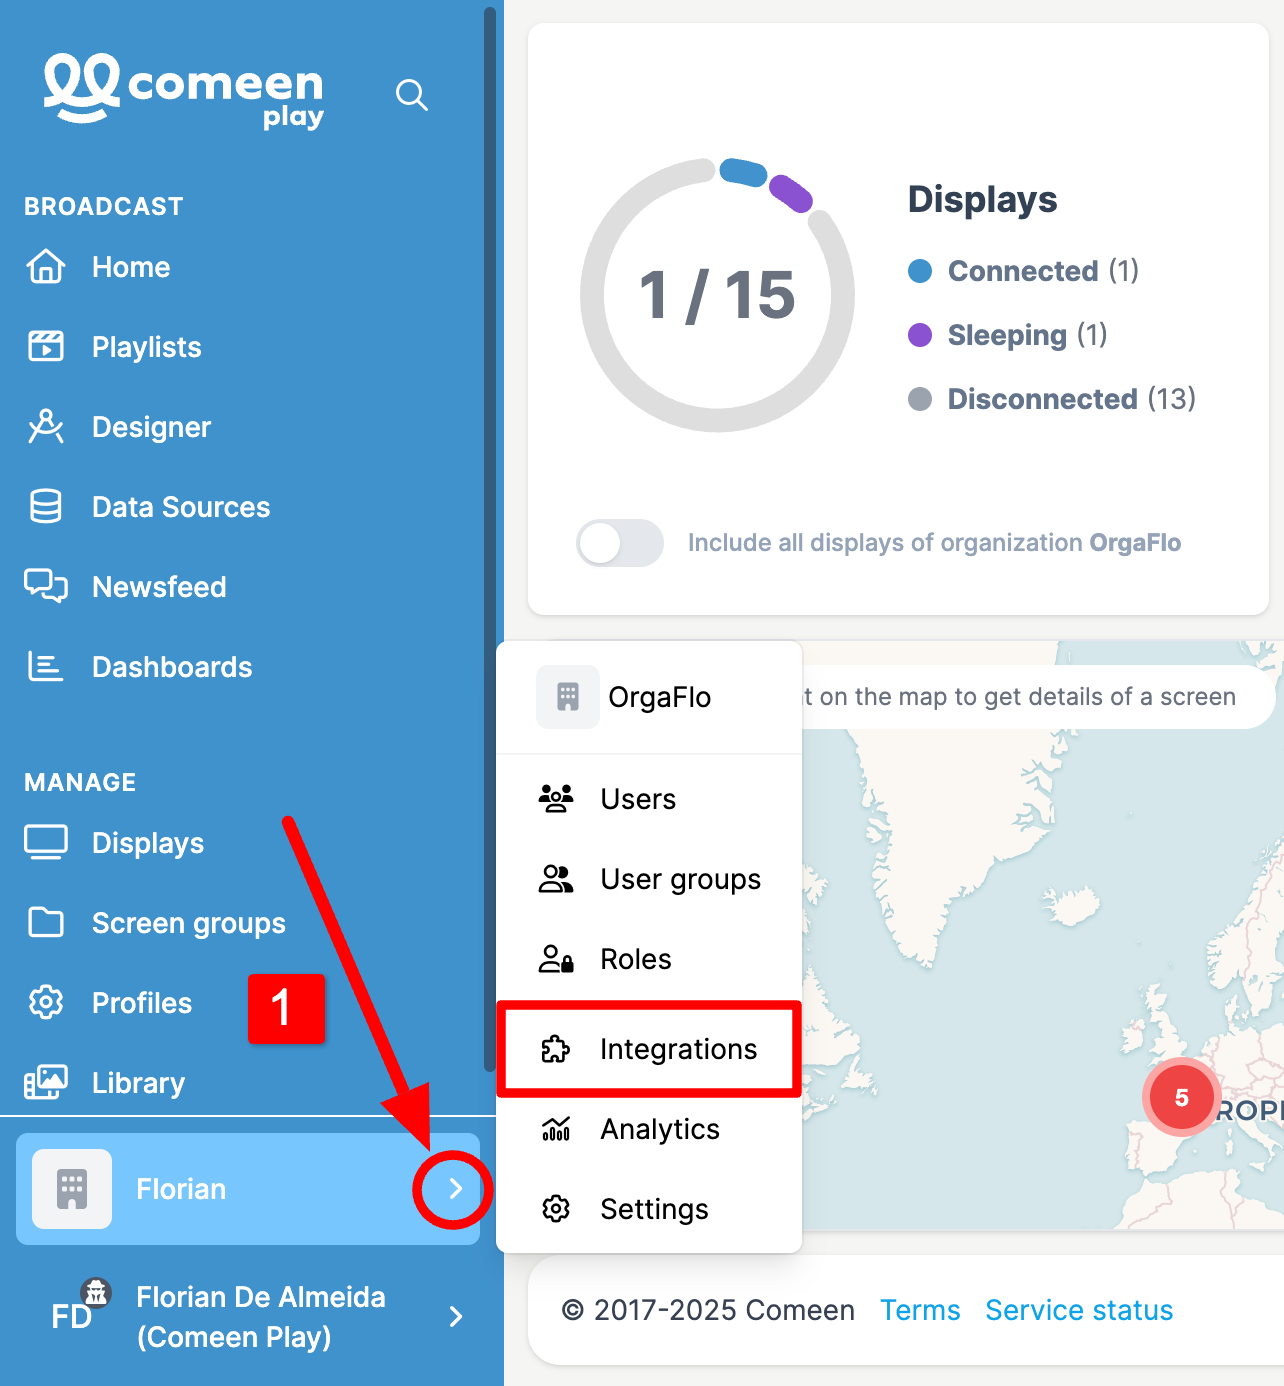Viewport: 1284px width, 1386px height.
Task: Choose Roles from the organization popup
Action: pyautogui.click(x=649, y=959)
